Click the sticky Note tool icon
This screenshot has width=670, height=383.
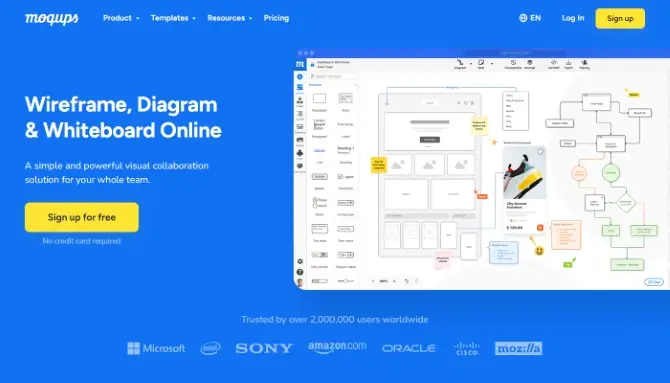[481, 64]
